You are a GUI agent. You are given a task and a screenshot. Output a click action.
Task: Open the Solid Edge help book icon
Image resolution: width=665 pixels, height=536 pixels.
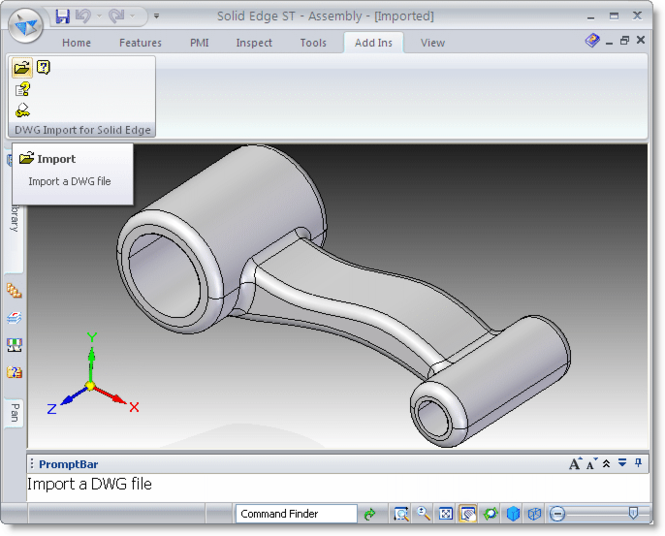tap(592, 41)
